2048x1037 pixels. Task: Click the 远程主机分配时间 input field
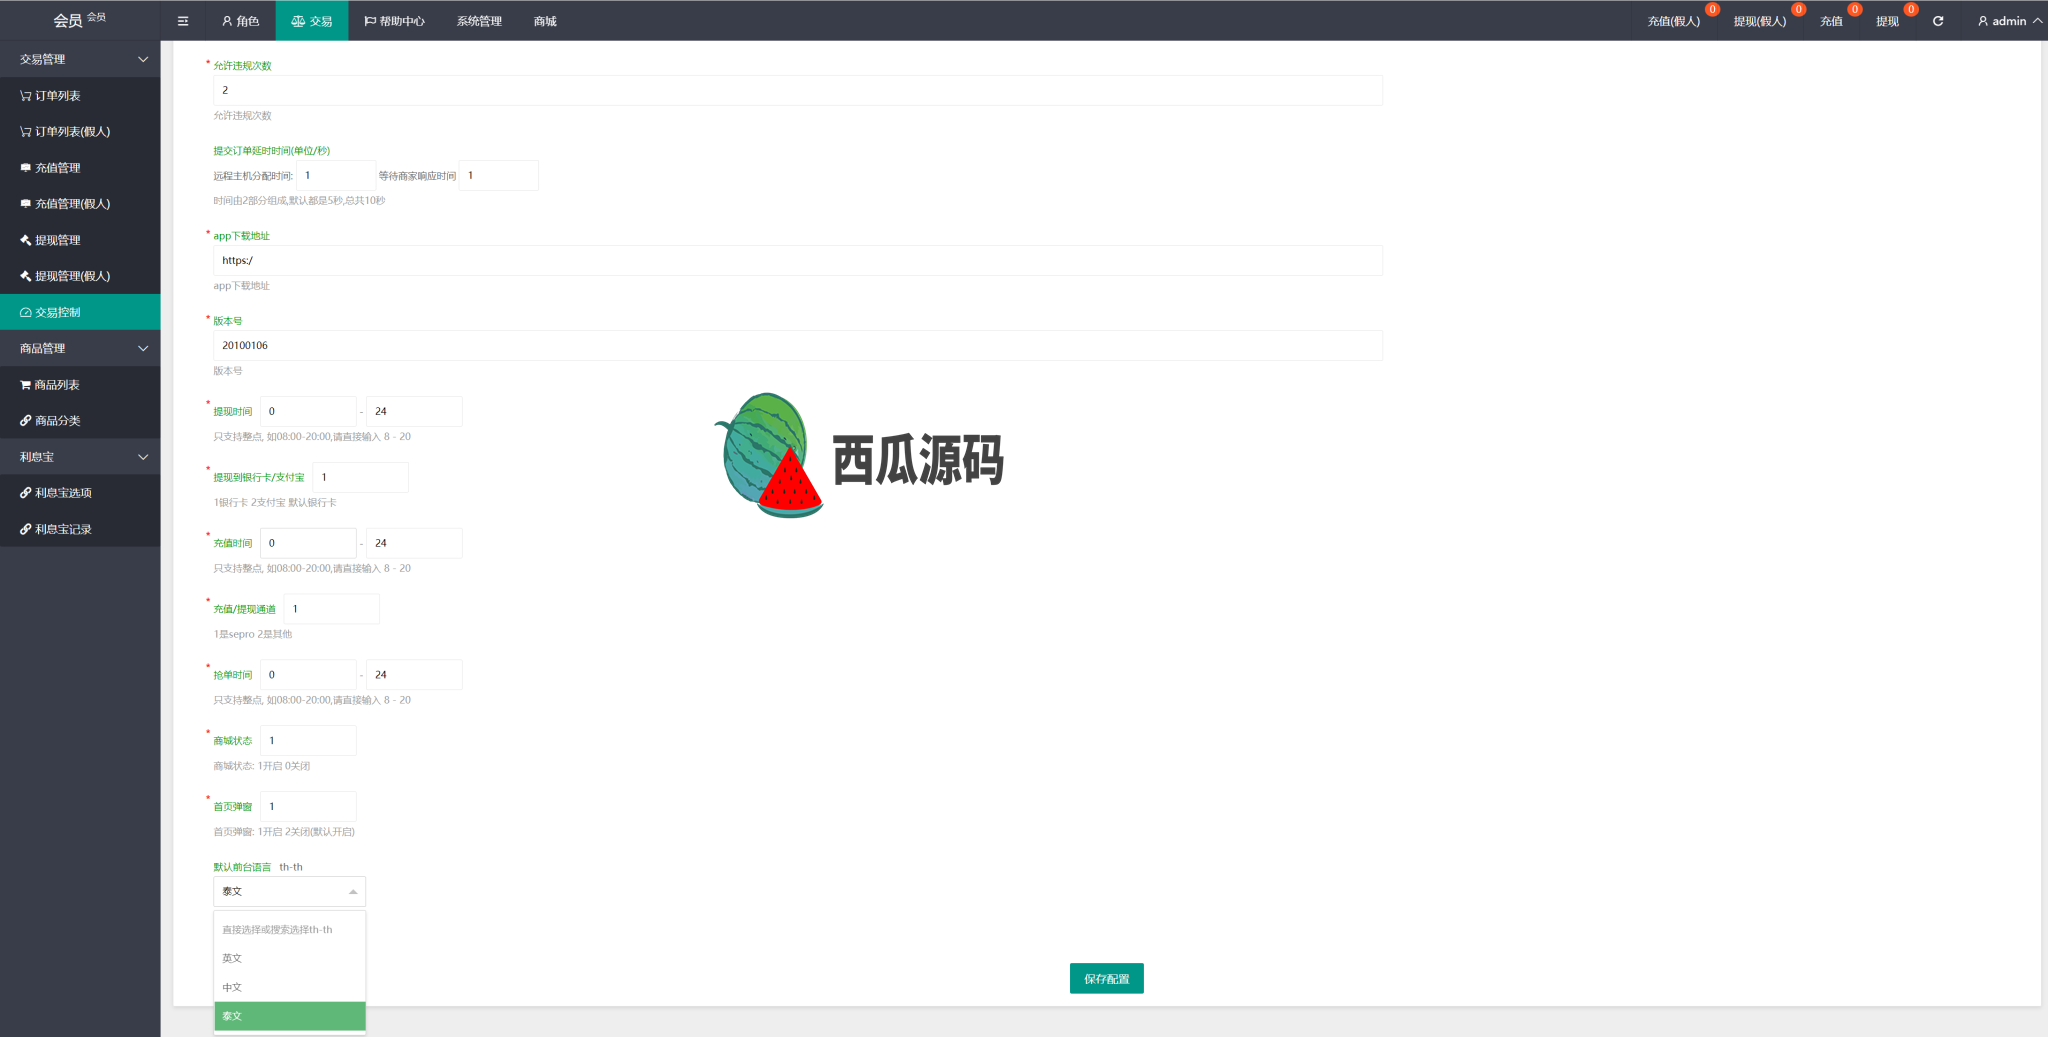click(336, 175)
